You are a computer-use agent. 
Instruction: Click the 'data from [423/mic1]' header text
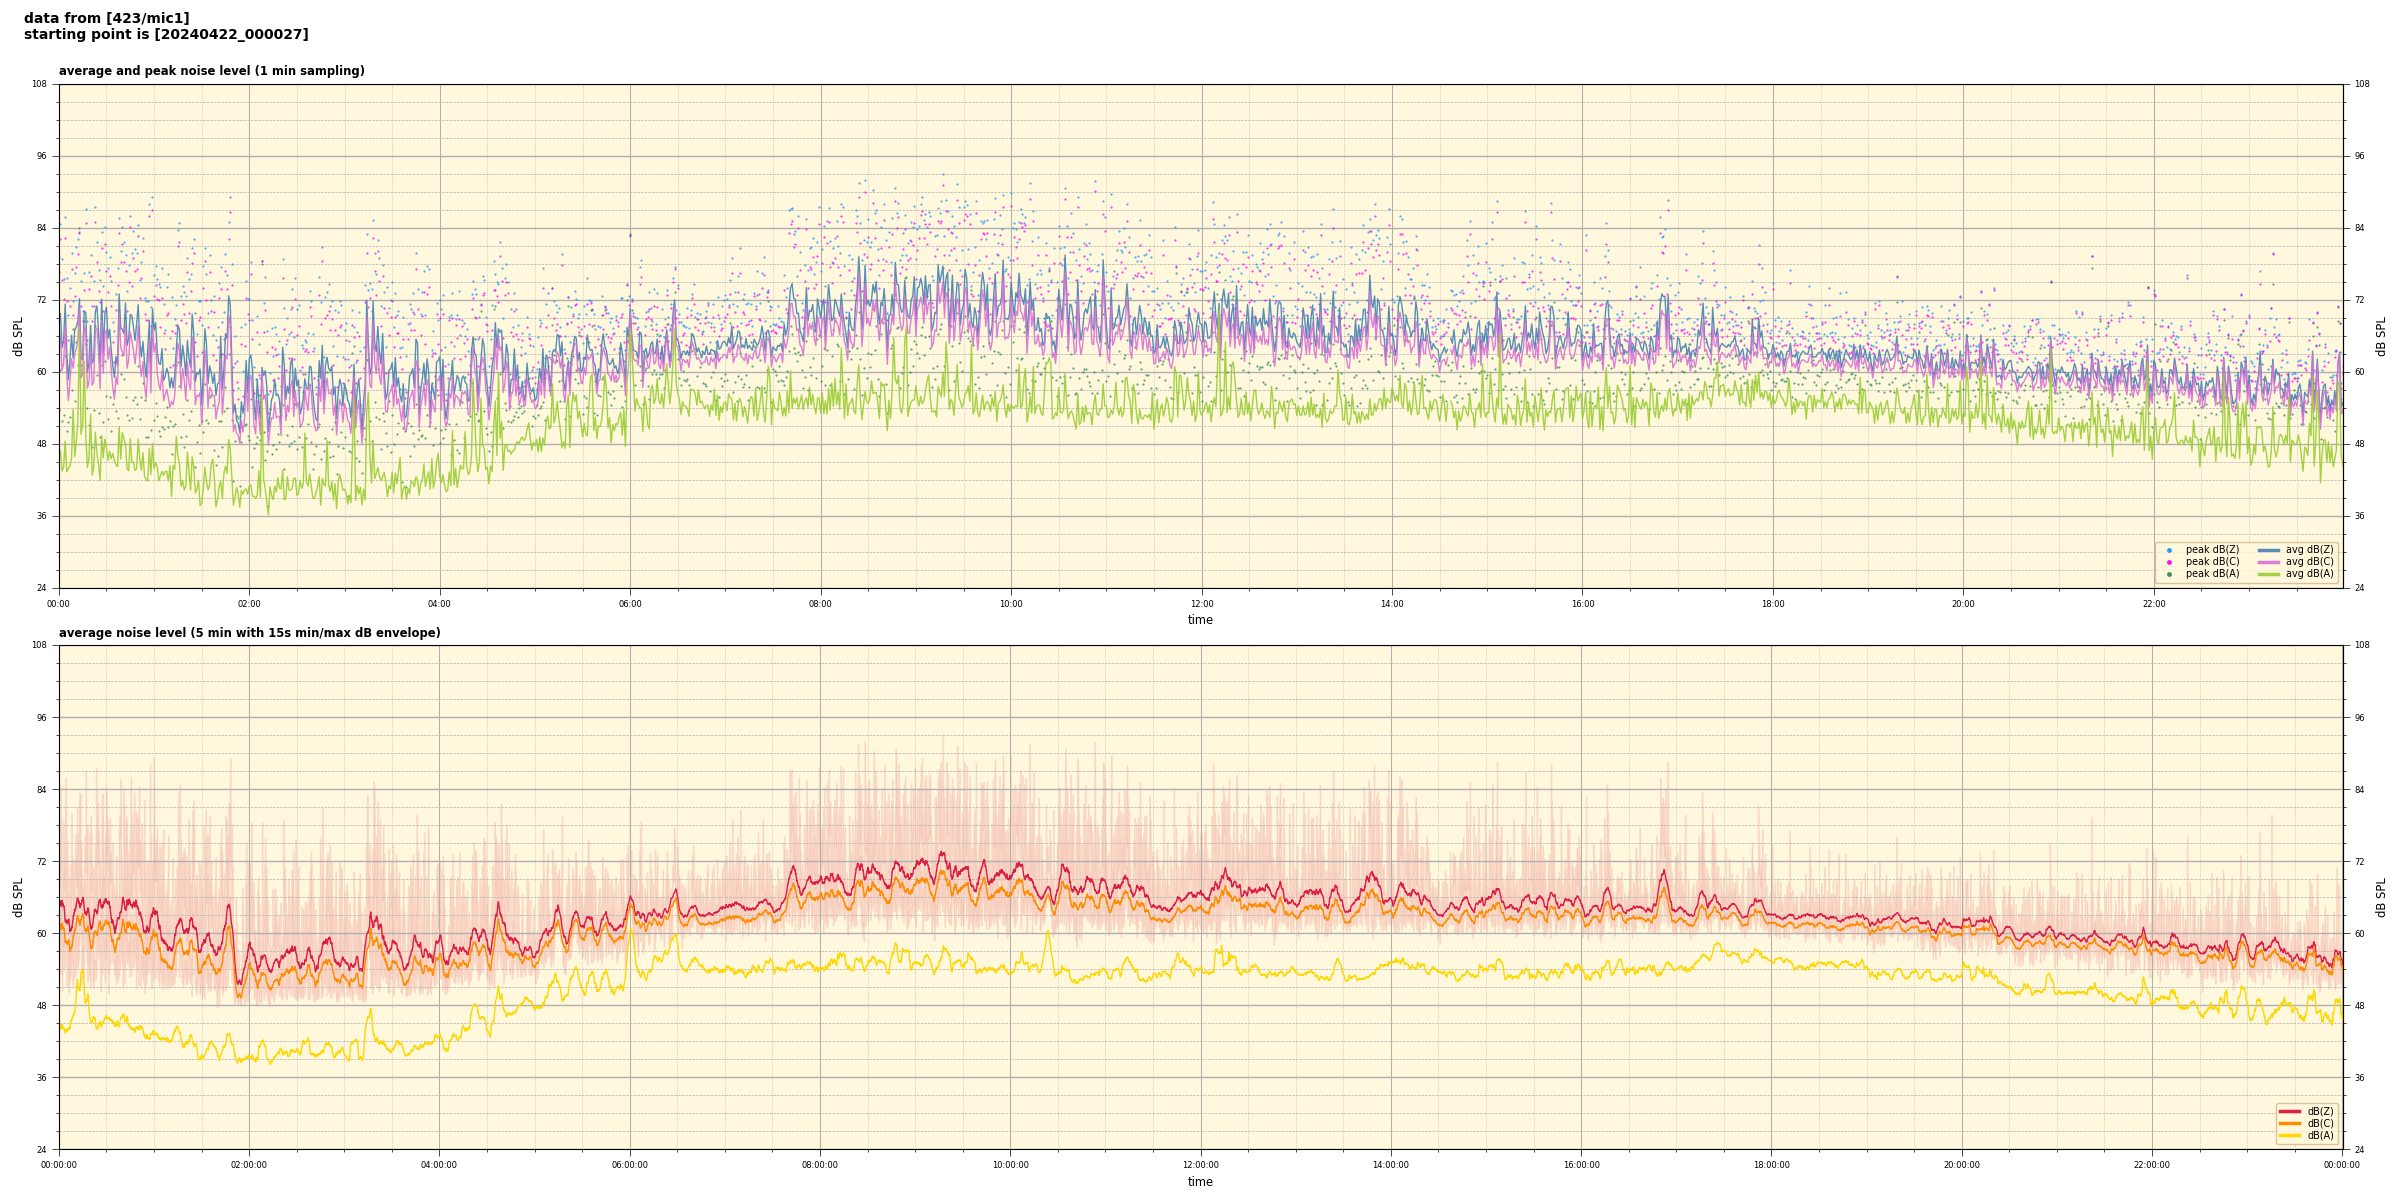[x=106, y=18]
